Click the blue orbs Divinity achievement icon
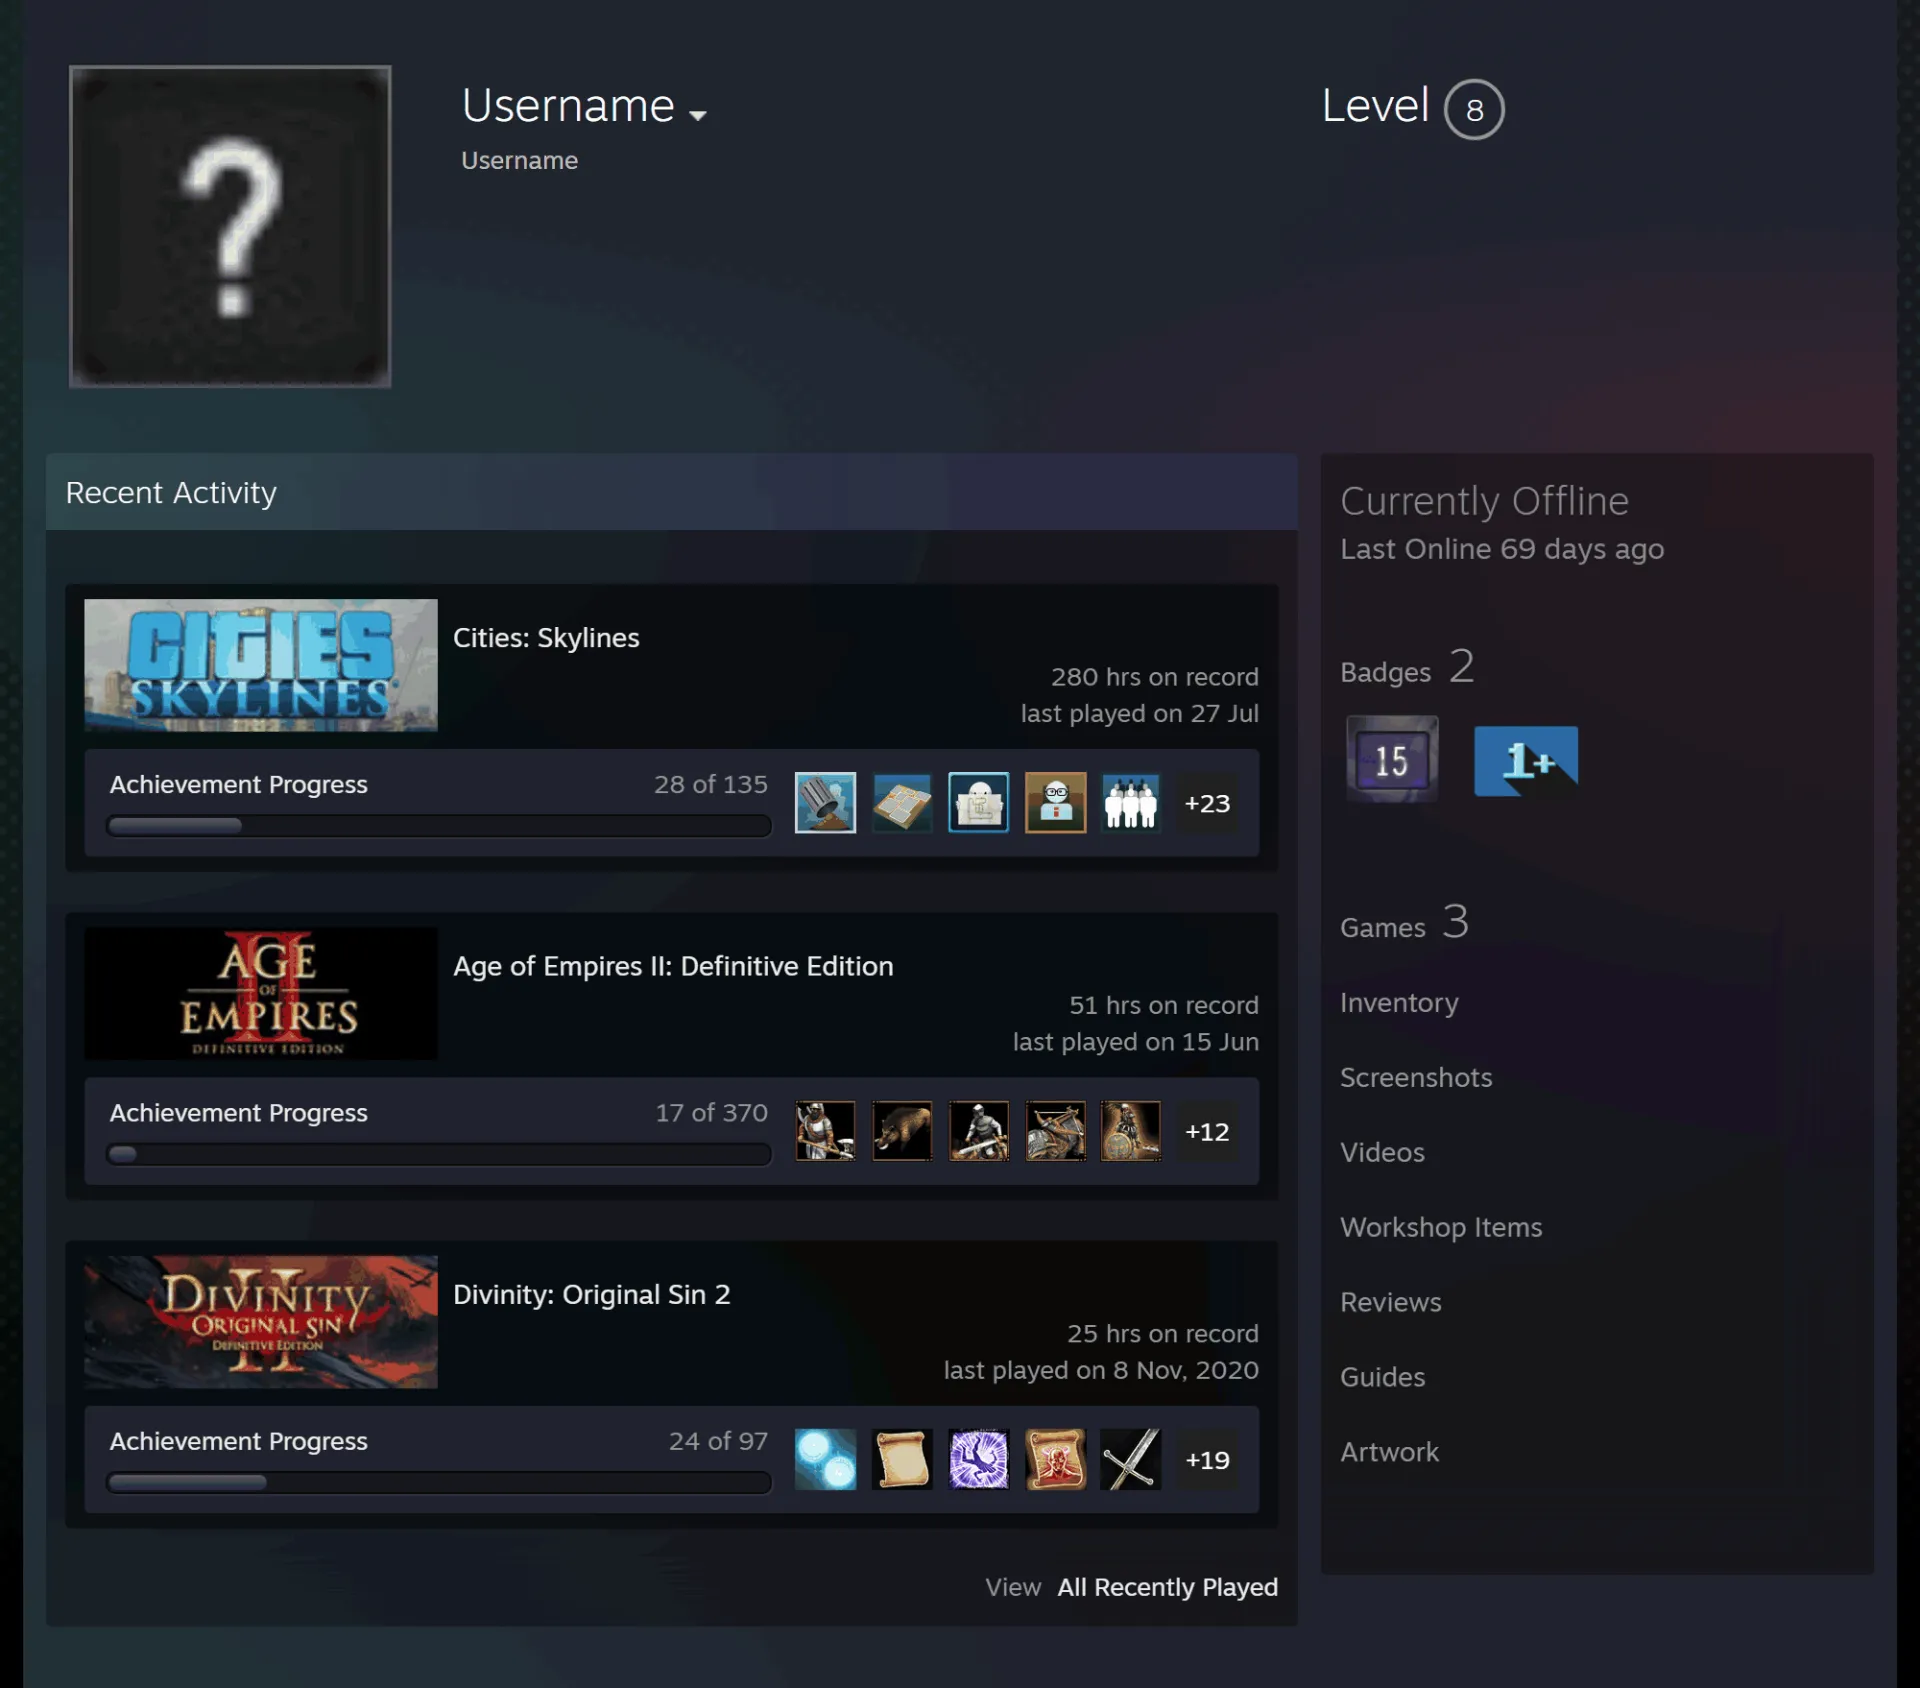1920x1688 pixels. pos(825,1459)
